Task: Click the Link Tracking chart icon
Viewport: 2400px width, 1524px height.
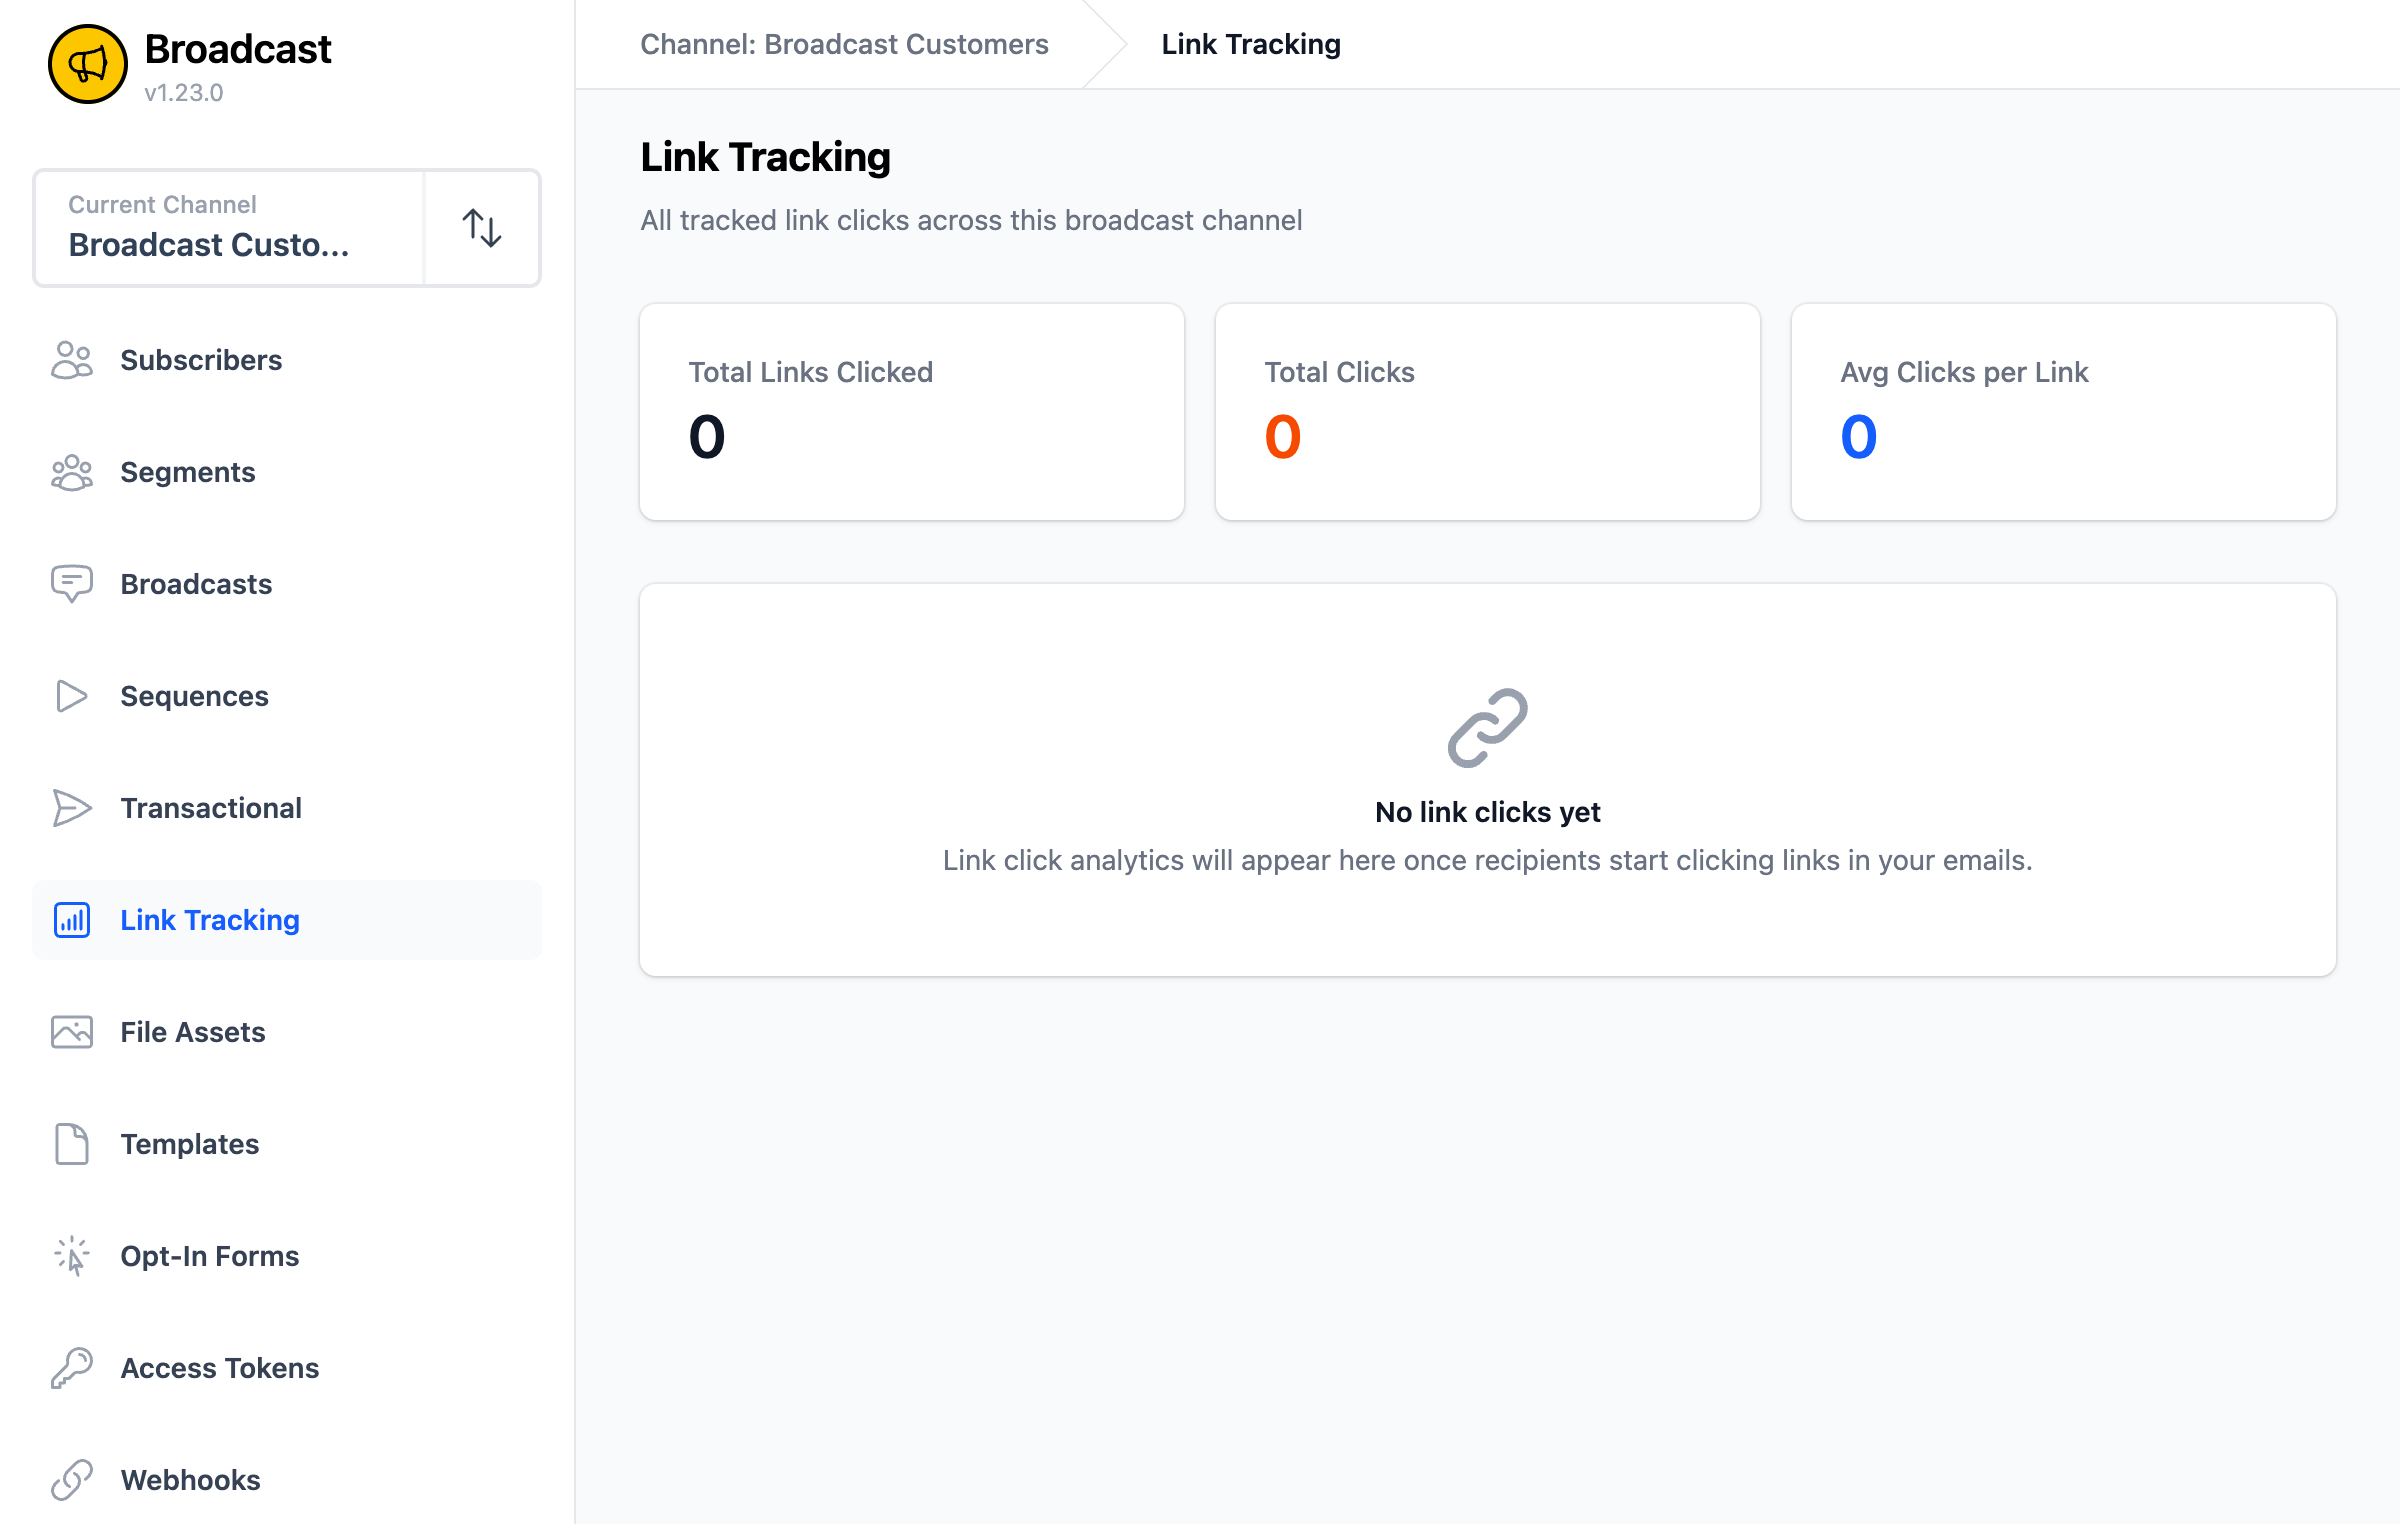Action: point(71,920)
